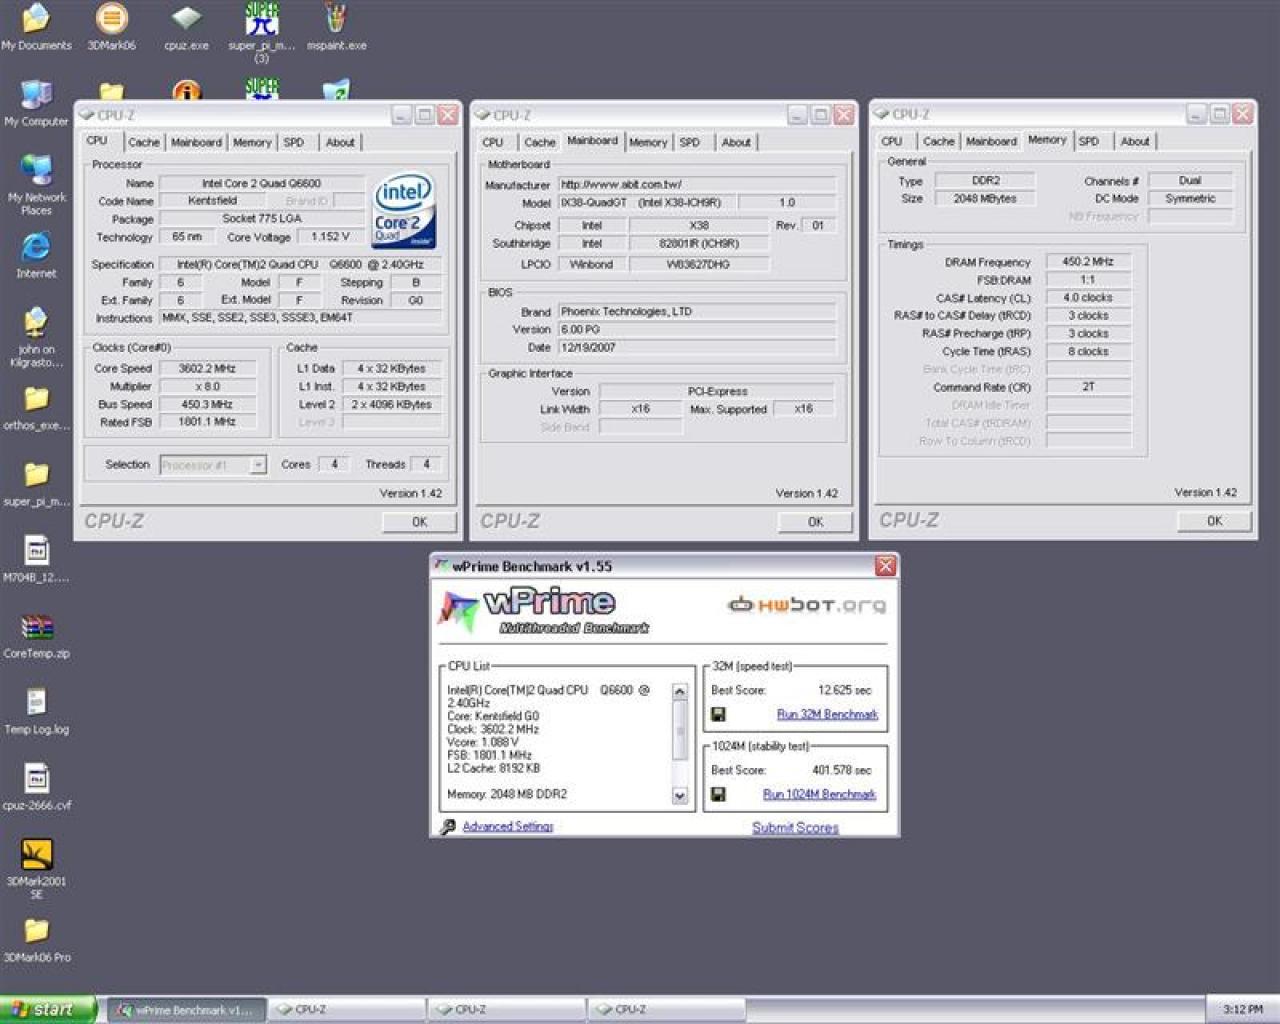1280x1024 pixels.
Task: Switch to wPrime Benchmark on the taskbar
Action: click(187, 1010)
